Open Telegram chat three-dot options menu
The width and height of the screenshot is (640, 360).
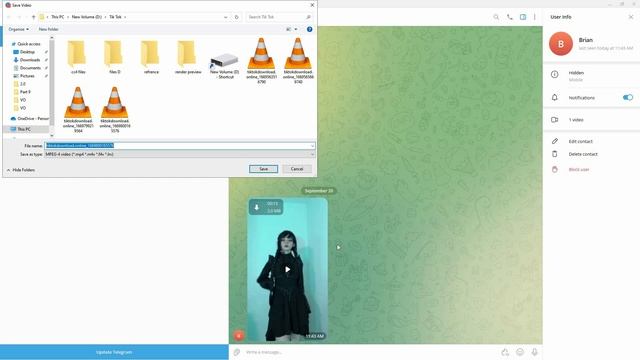(535, 17)
